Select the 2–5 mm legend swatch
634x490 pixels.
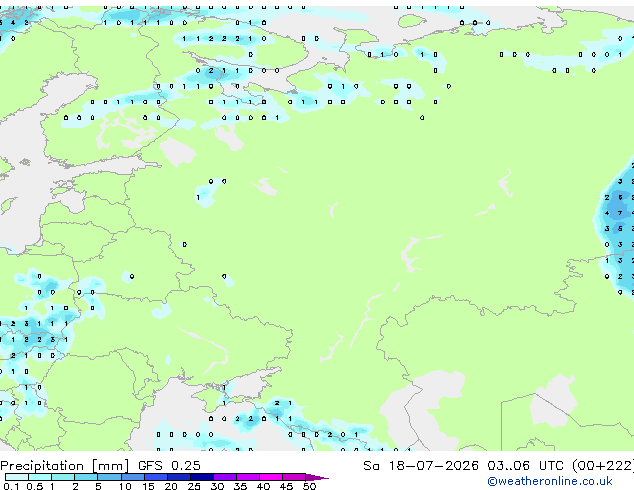pyautogui.click(x=86, y=477)
